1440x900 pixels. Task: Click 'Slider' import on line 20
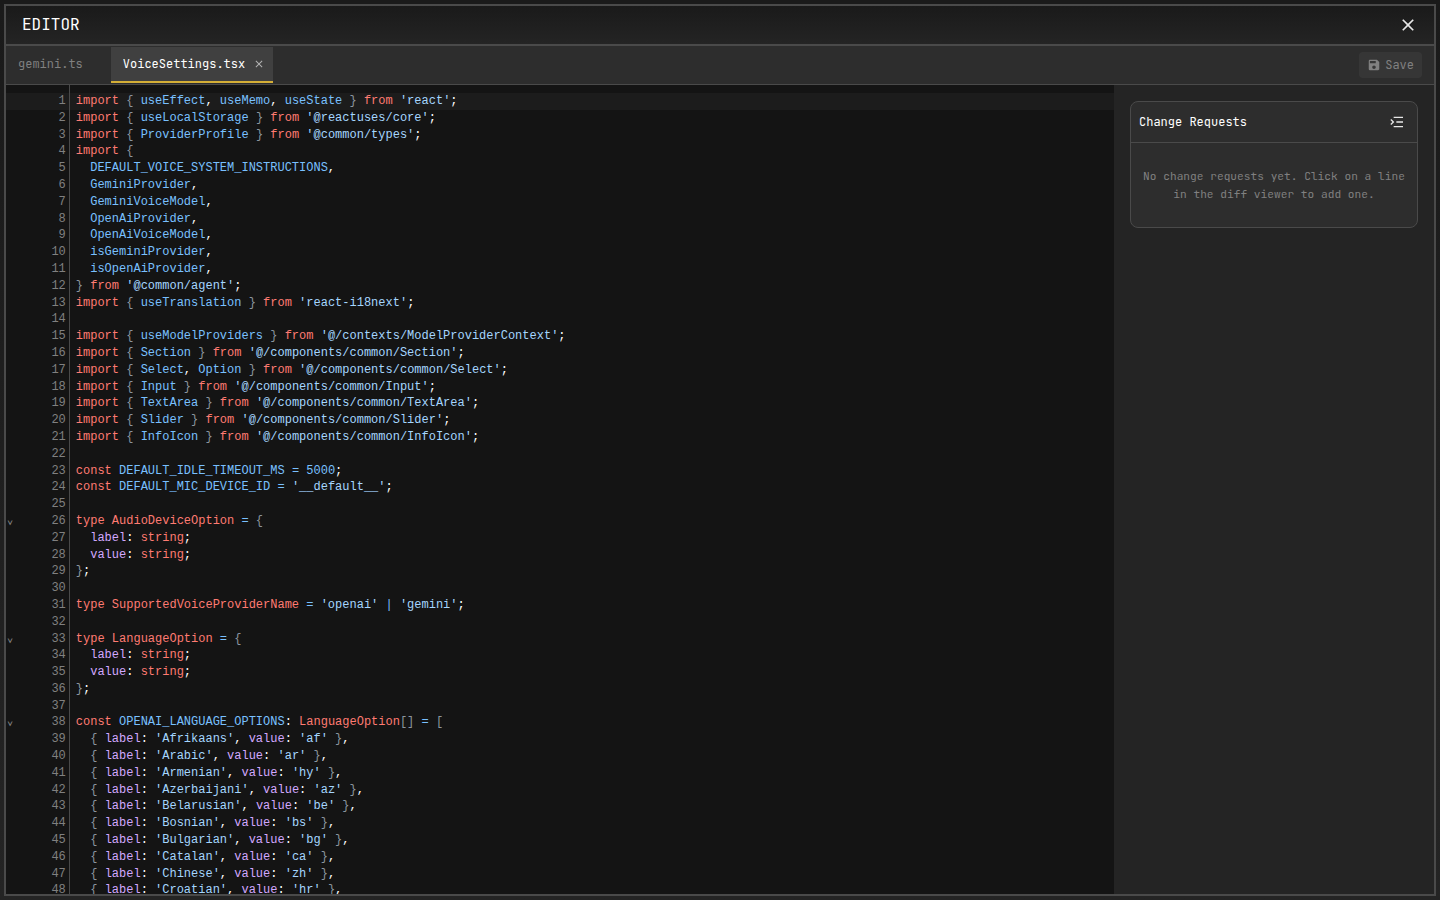pos(162,420)
